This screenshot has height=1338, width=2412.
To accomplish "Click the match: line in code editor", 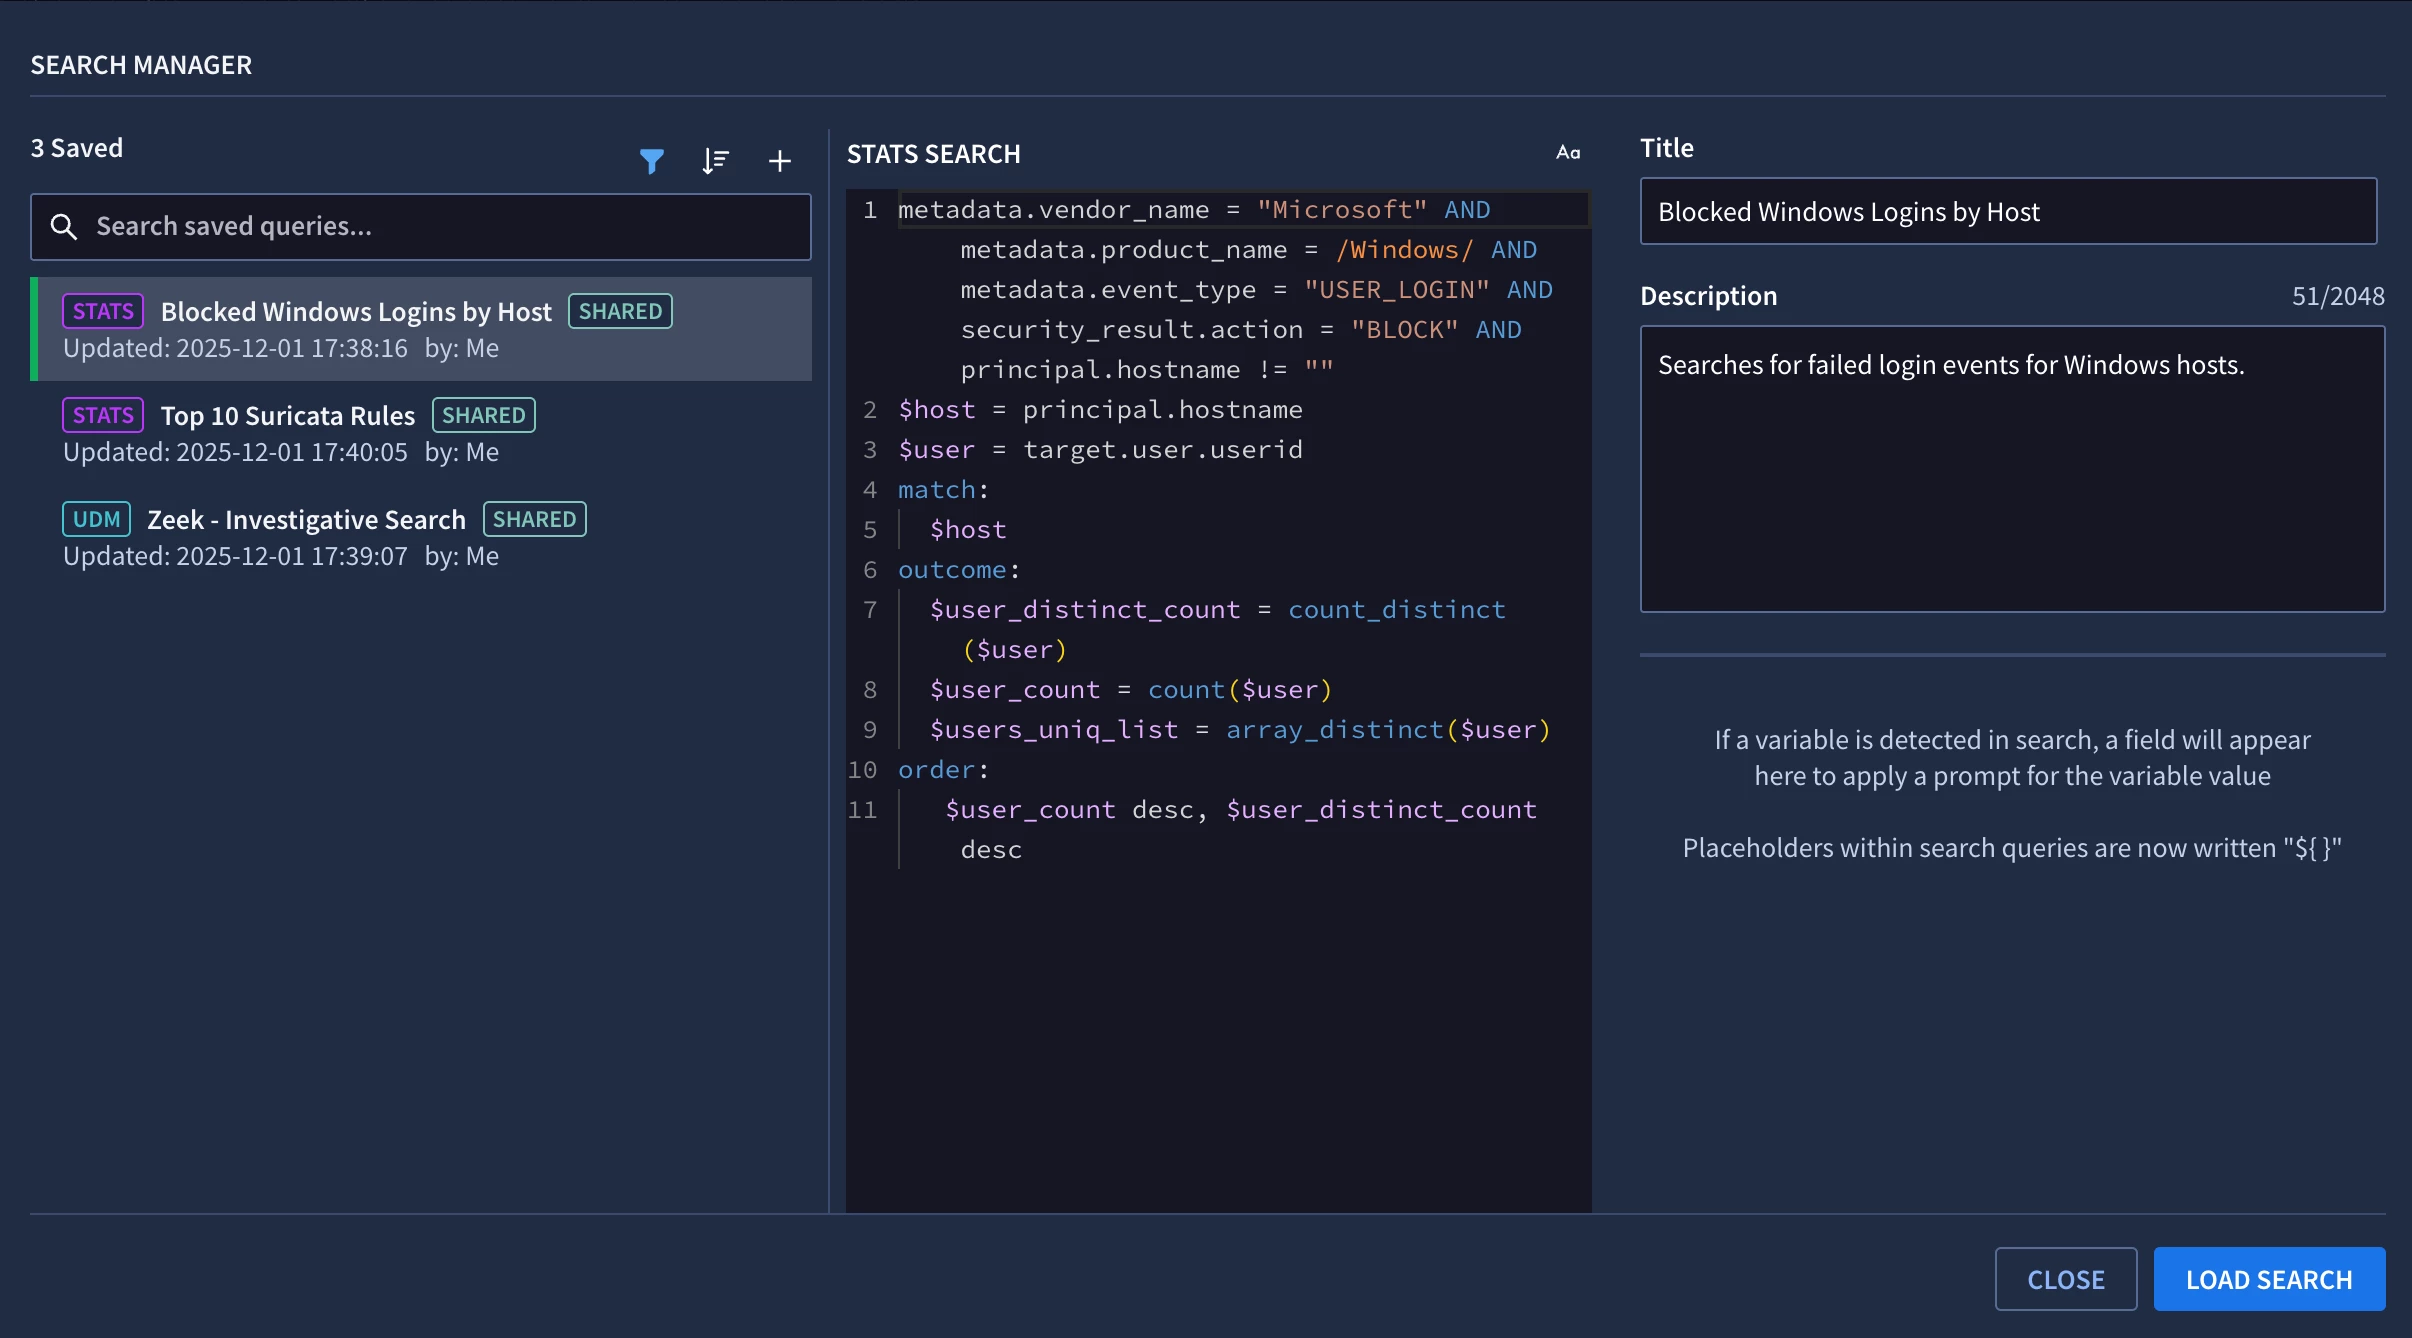I will pos(942,490).
